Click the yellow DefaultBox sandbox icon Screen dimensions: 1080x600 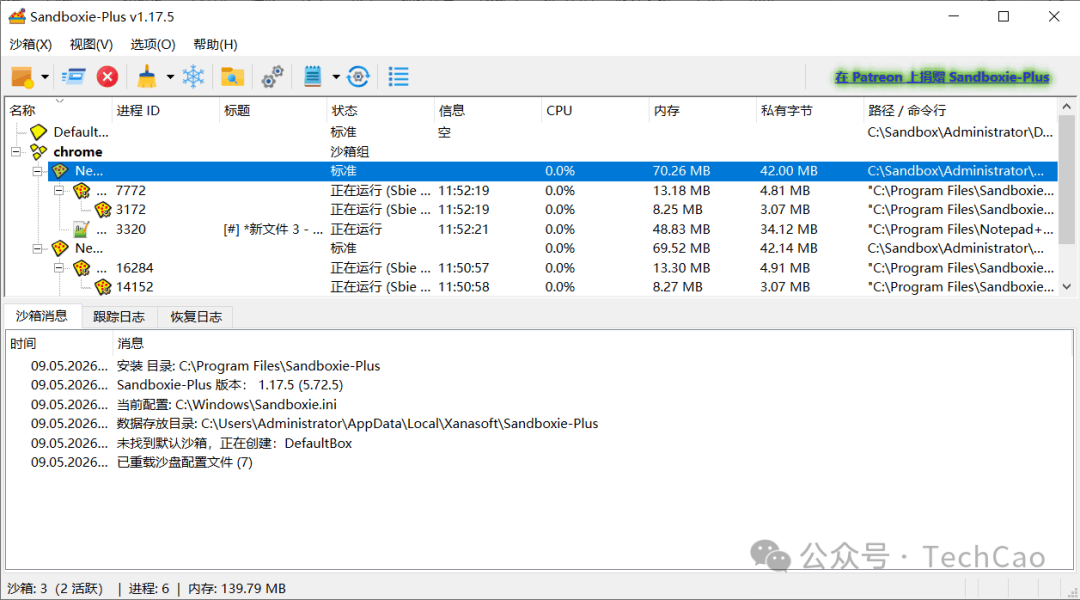pos(39,132)
